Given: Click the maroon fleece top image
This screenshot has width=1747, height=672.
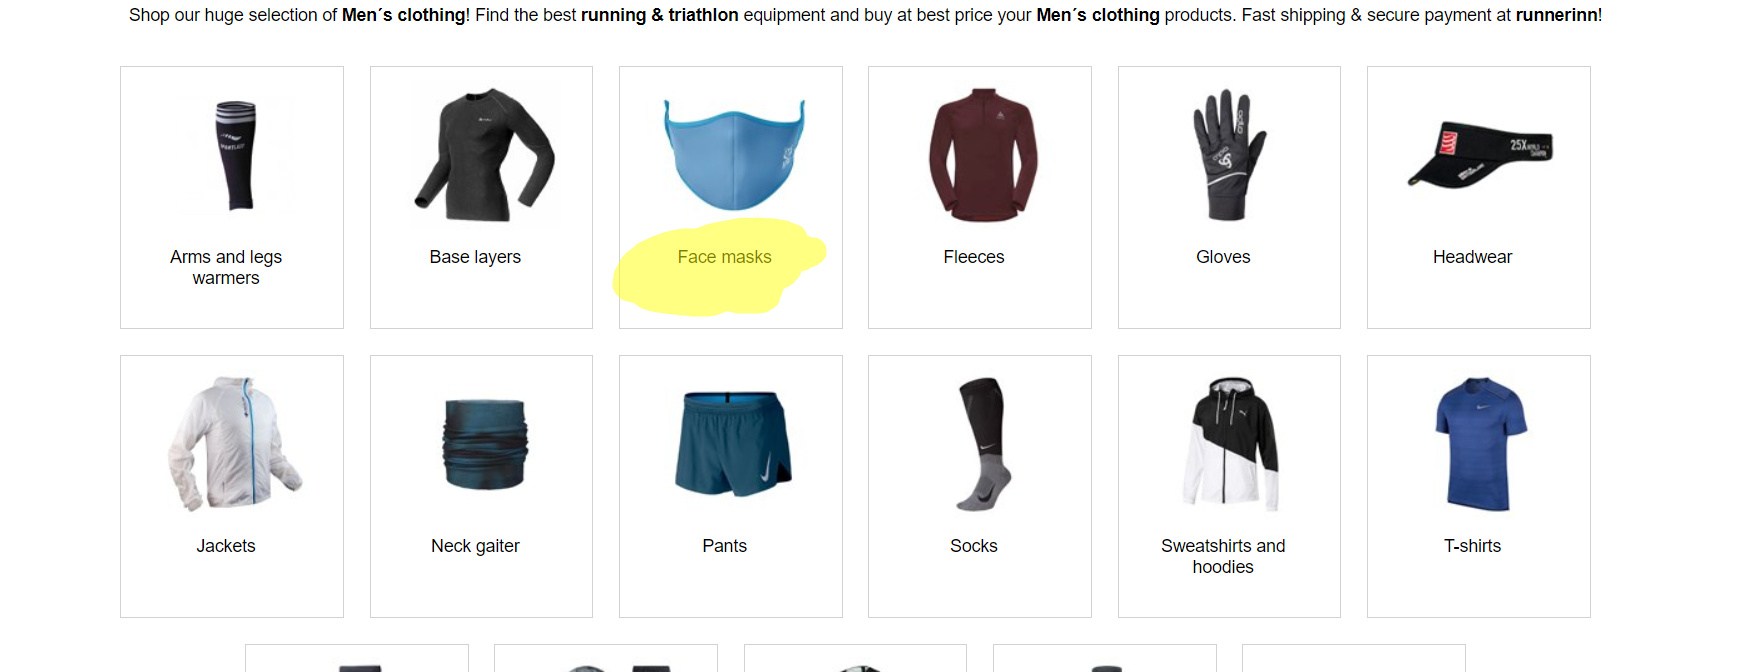Looking at the screenshot, I should click(983, 155).
